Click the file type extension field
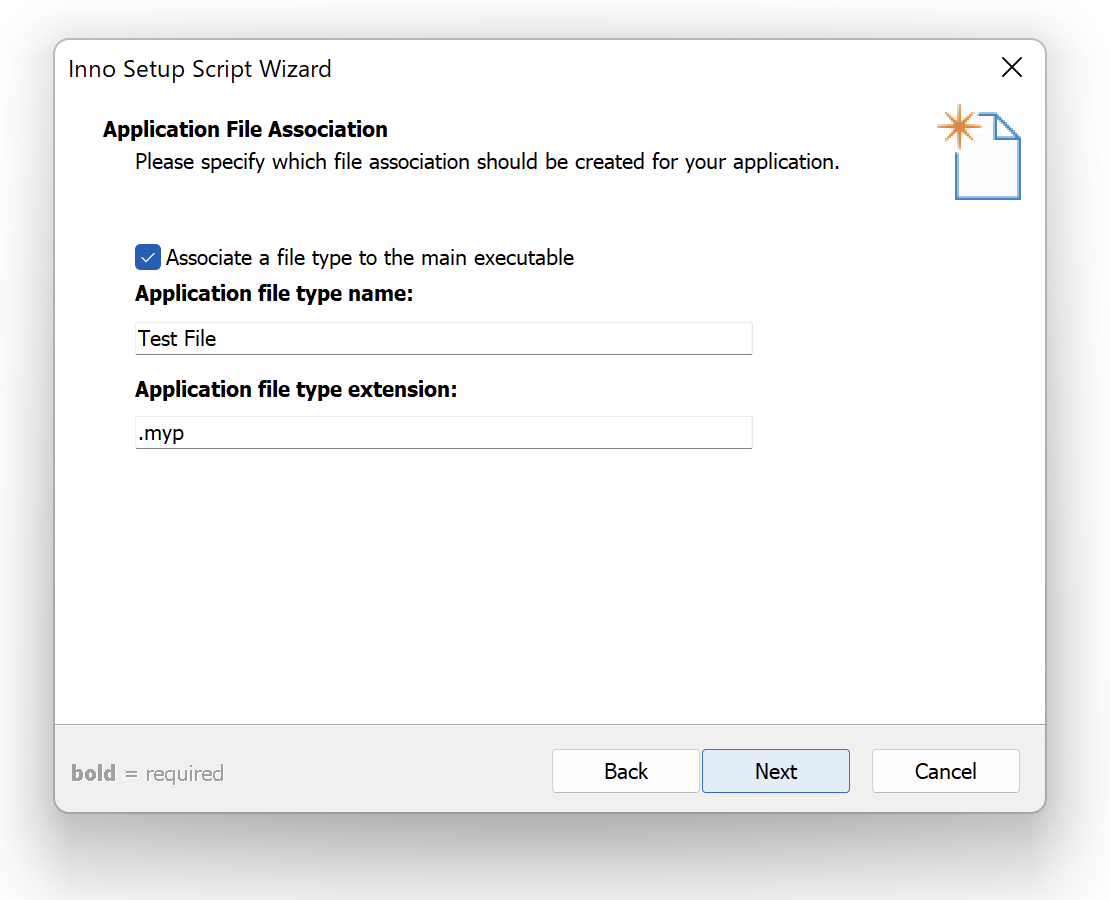This screenshot has width=1110, height=900. point(443,433)
